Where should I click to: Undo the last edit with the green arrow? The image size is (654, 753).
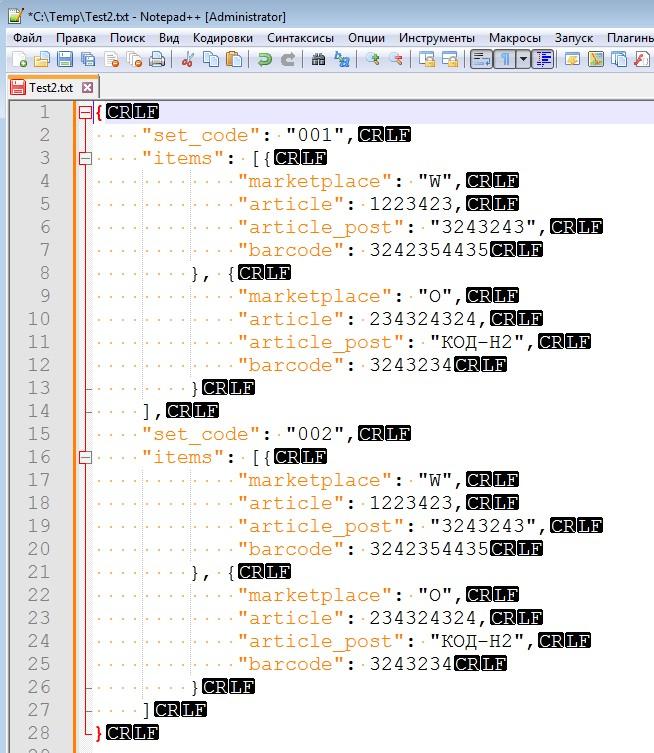(x=265, y=60)
